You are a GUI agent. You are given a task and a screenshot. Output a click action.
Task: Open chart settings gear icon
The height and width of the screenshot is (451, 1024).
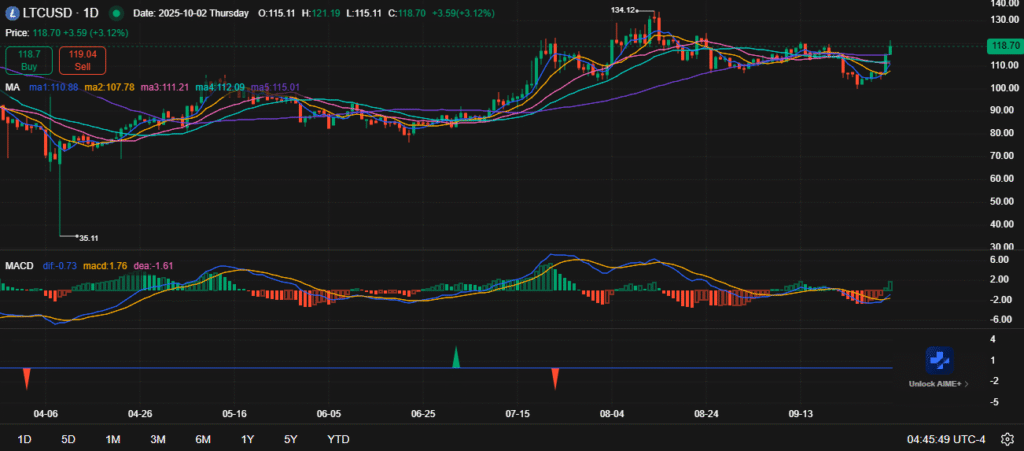click(x=1006, y=439)
